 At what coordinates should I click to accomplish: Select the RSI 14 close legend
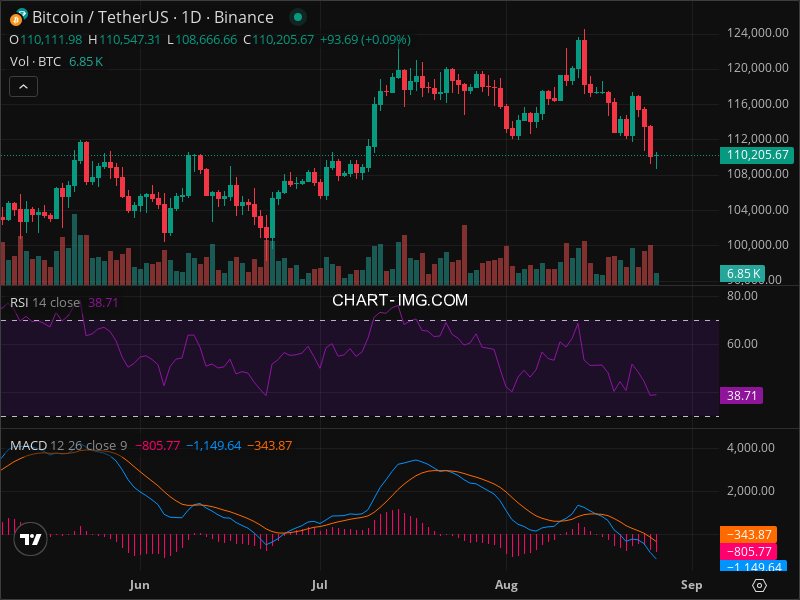click(45, 302)
